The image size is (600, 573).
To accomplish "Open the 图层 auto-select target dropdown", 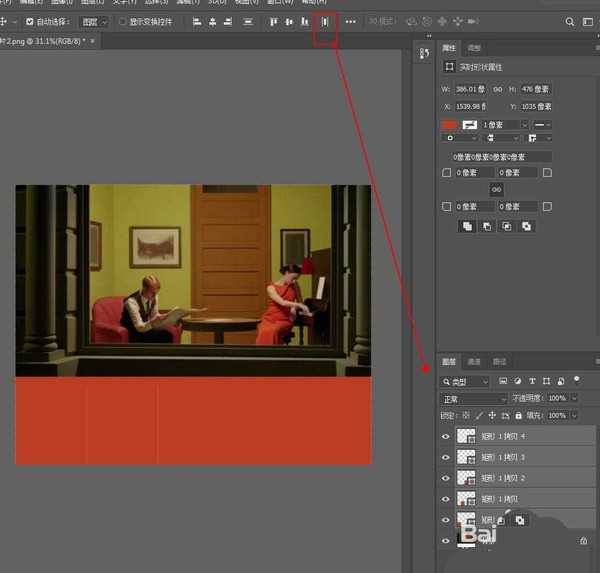I will tap(94, 21).
